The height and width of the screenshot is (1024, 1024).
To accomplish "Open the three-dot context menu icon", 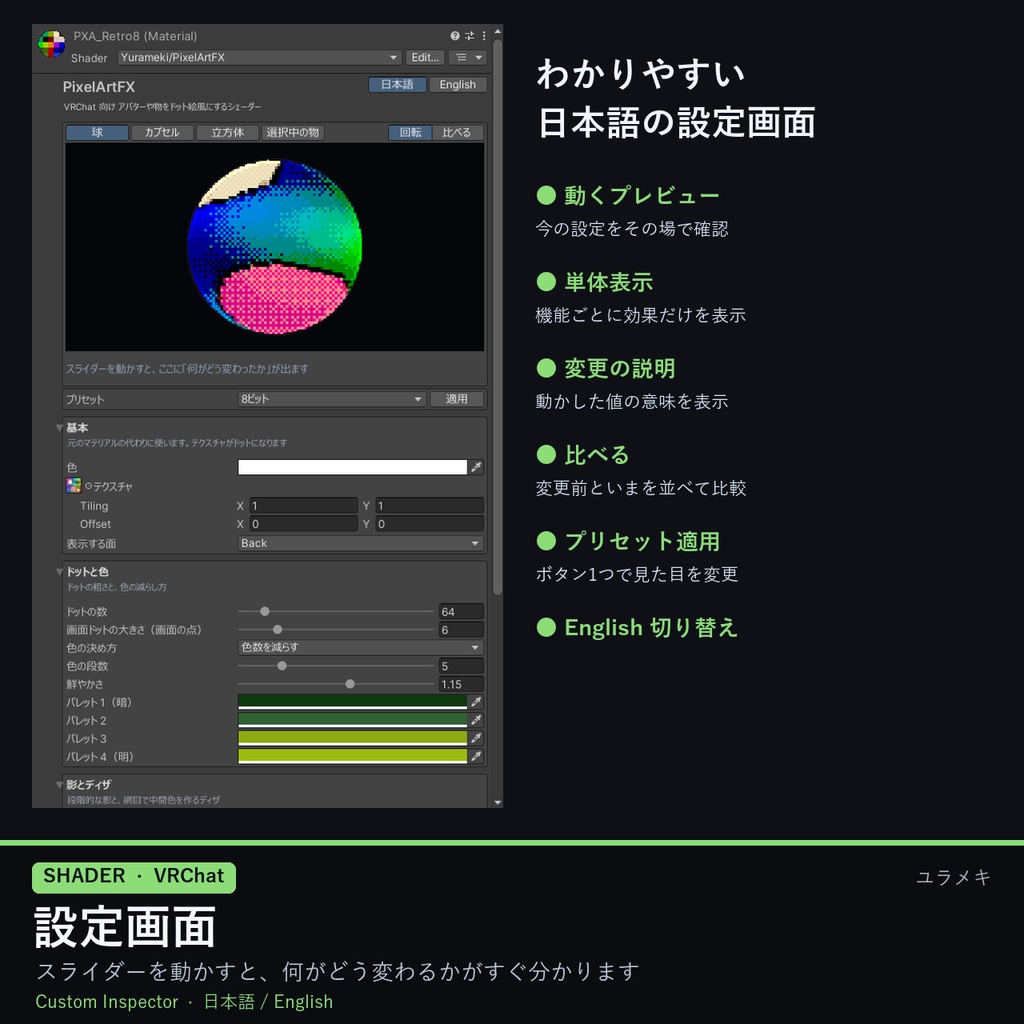I will pos(484,36).
